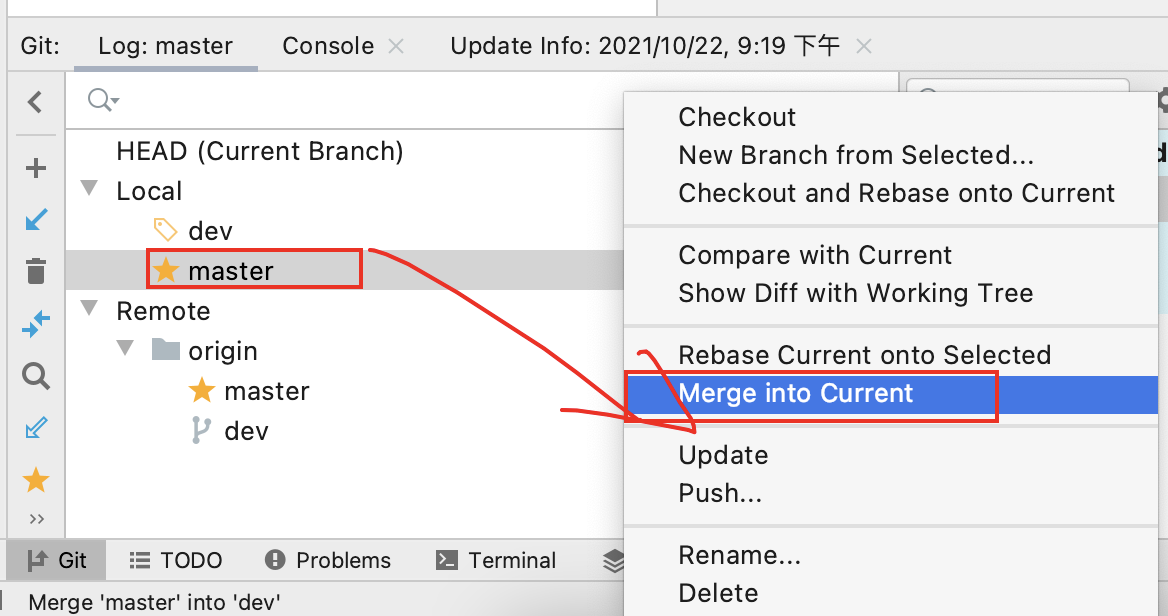
Task: Open the Terminal tool window
Action: pos(497,560)
